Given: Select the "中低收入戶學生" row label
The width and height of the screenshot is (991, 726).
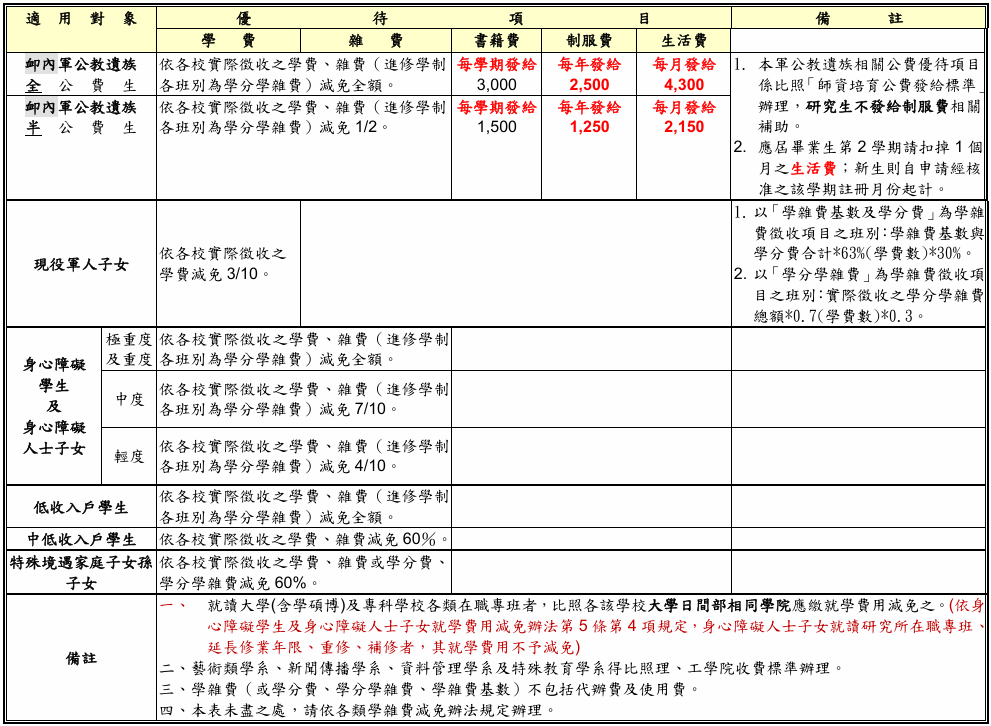Looking at the screenshot, I should [x=82, y=539].
